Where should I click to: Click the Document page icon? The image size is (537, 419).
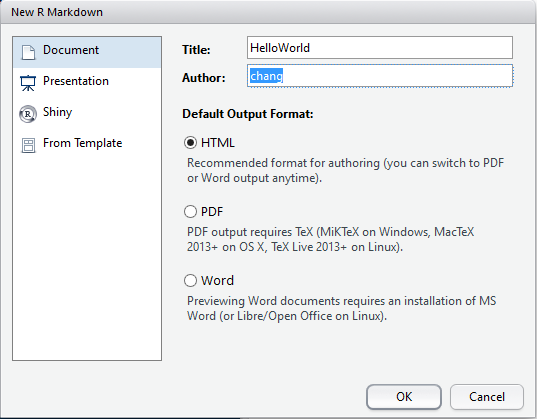coord(28,52)
